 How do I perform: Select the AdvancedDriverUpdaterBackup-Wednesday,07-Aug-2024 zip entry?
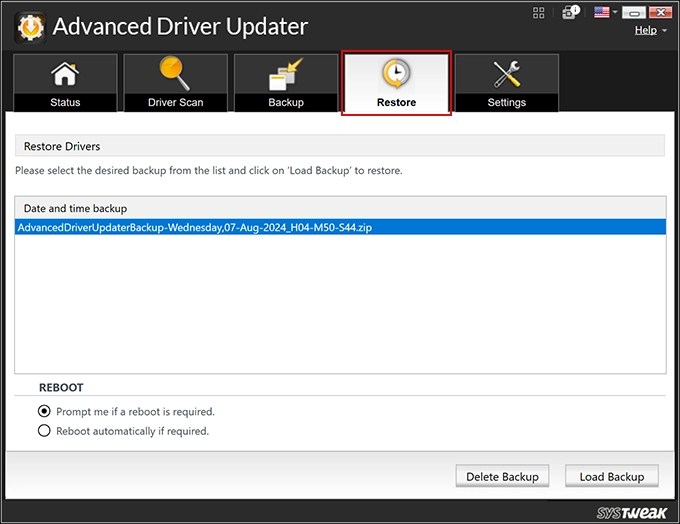pos(340,227)
